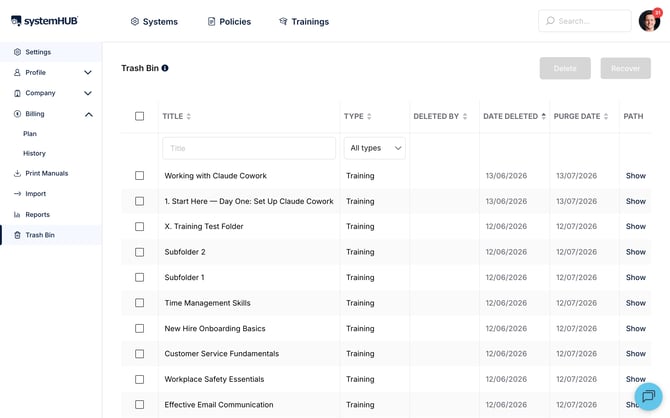Click the Recover button
The image size is (670, 418).
(626, 68)
